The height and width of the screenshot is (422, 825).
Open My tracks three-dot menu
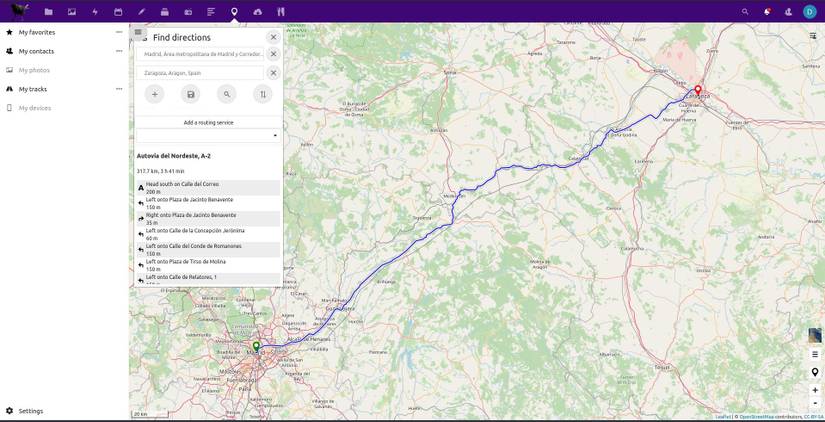tap(119, 89)
